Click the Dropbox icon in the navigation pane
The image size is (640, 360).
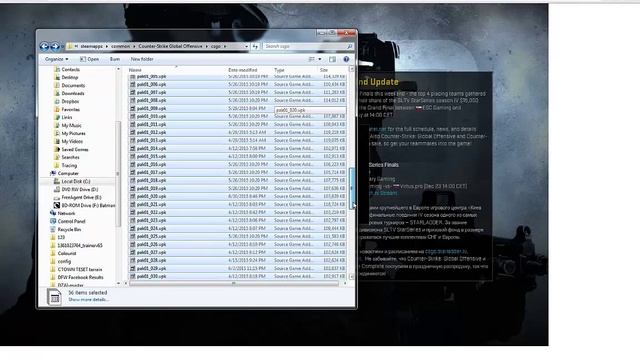[x=57, y=101]
